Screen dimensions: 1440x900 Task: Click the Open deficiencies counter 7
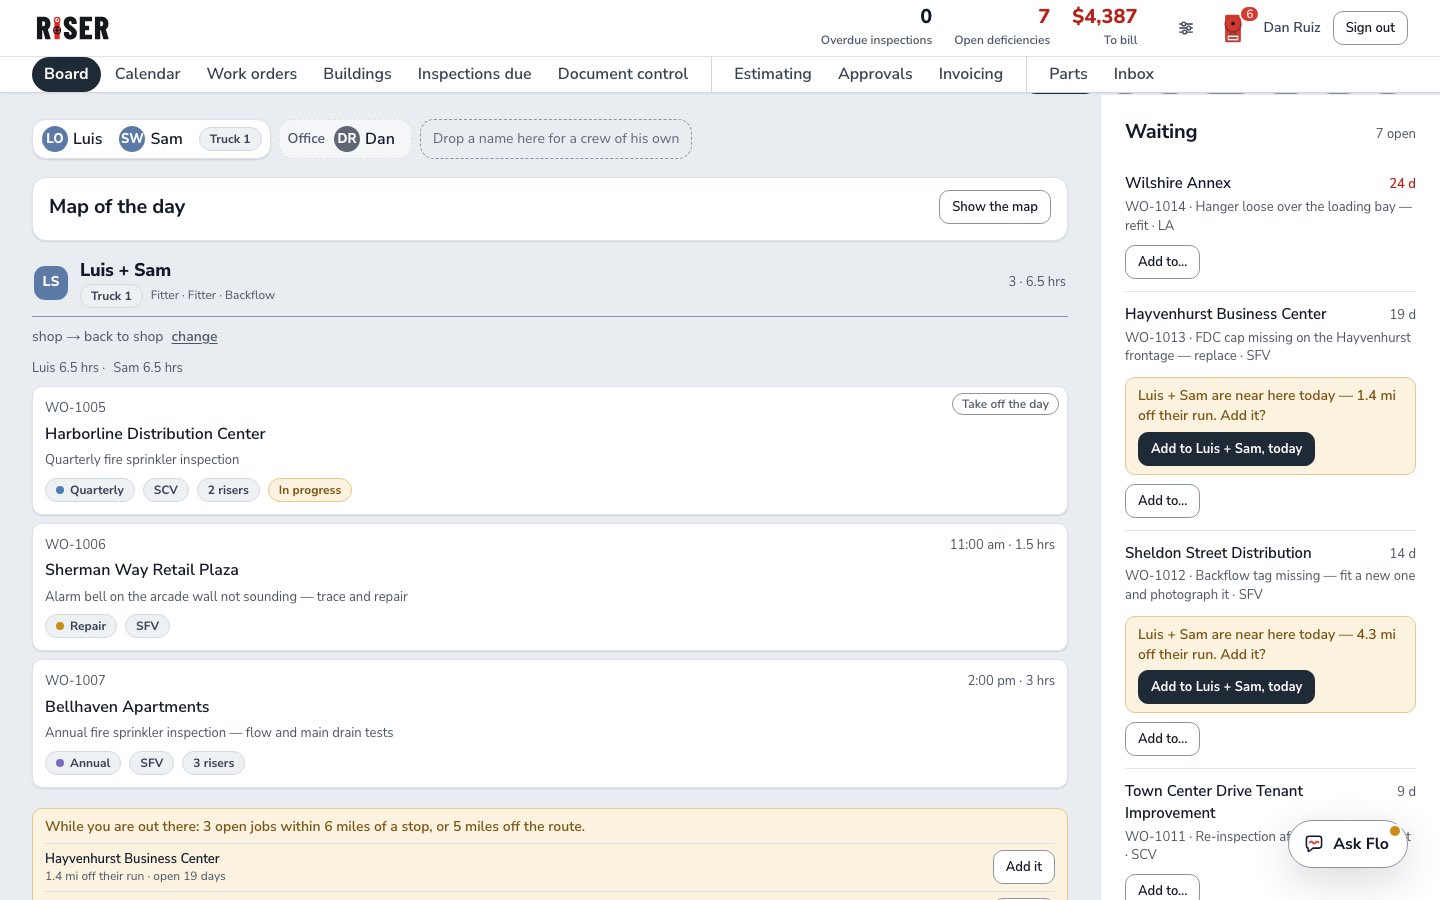coord(1002,27)
